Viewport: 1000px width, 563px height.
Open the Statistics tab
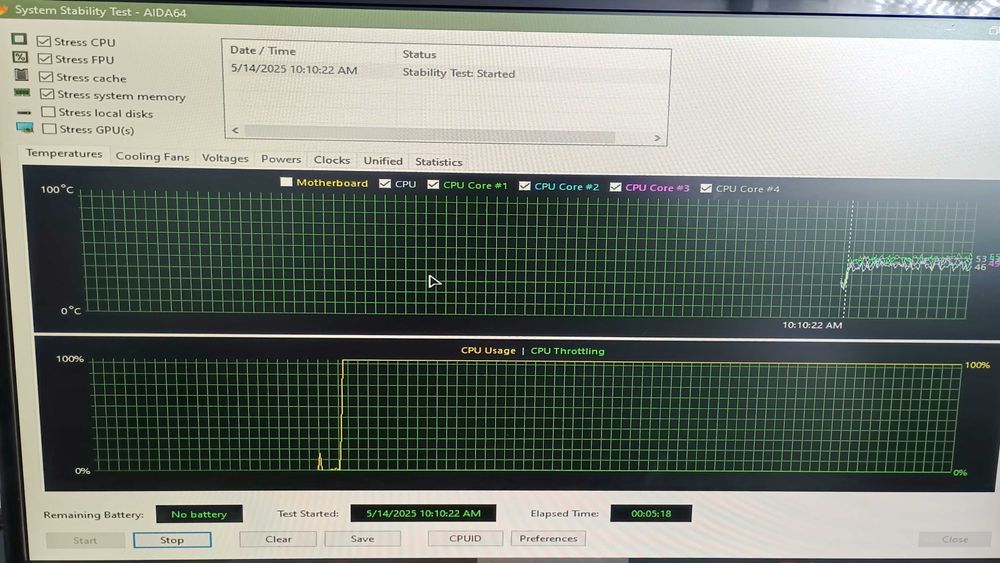click(x=439, y=162)
